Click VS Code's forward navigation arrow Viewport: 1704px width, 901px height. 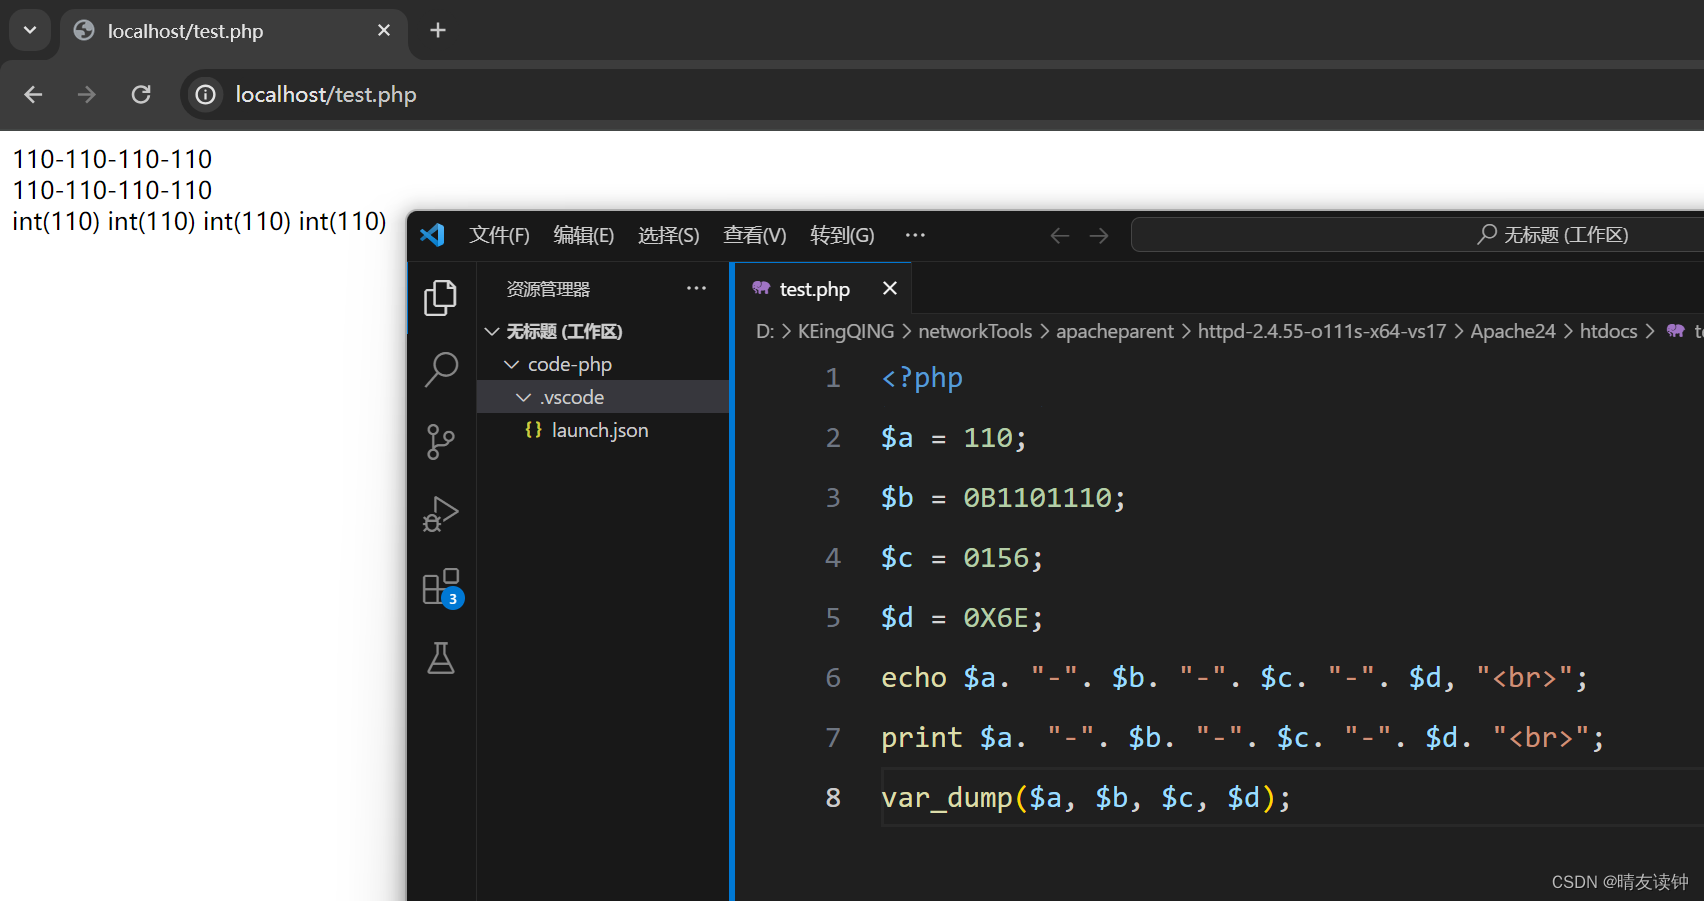pos(1098,235)
